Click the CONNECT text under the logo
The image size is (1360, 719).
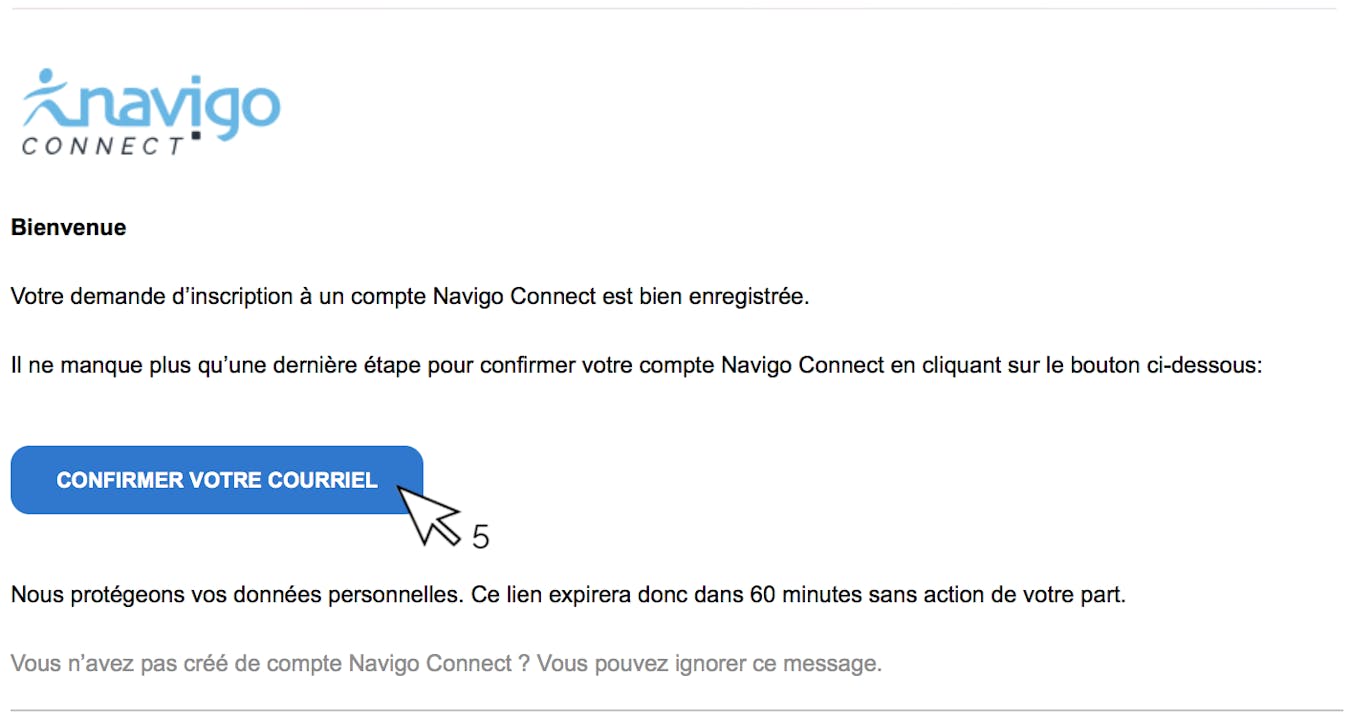point(103,146)
